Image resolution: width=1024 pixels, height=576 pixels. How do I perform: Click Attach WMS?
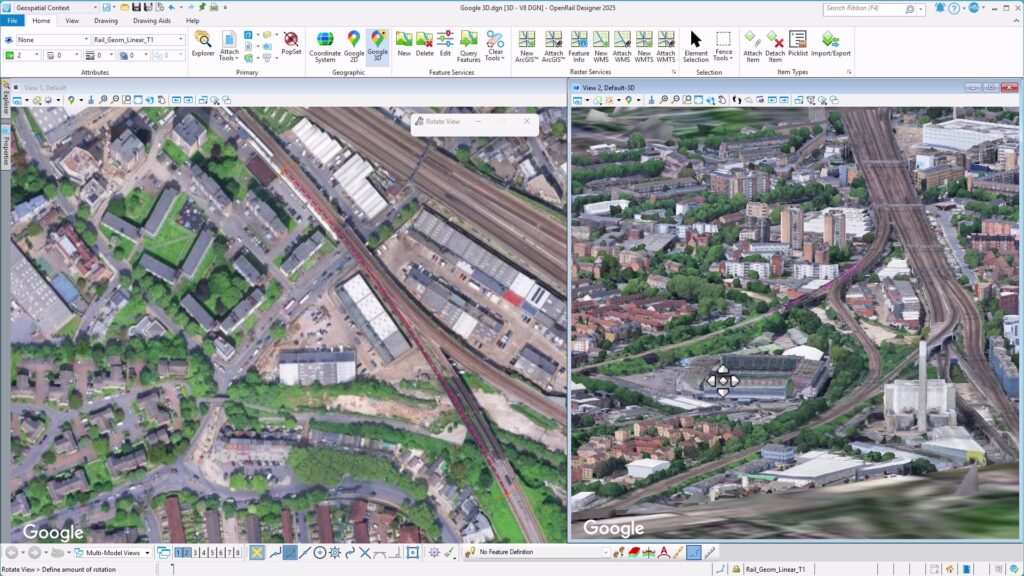(x=622, y=46)
